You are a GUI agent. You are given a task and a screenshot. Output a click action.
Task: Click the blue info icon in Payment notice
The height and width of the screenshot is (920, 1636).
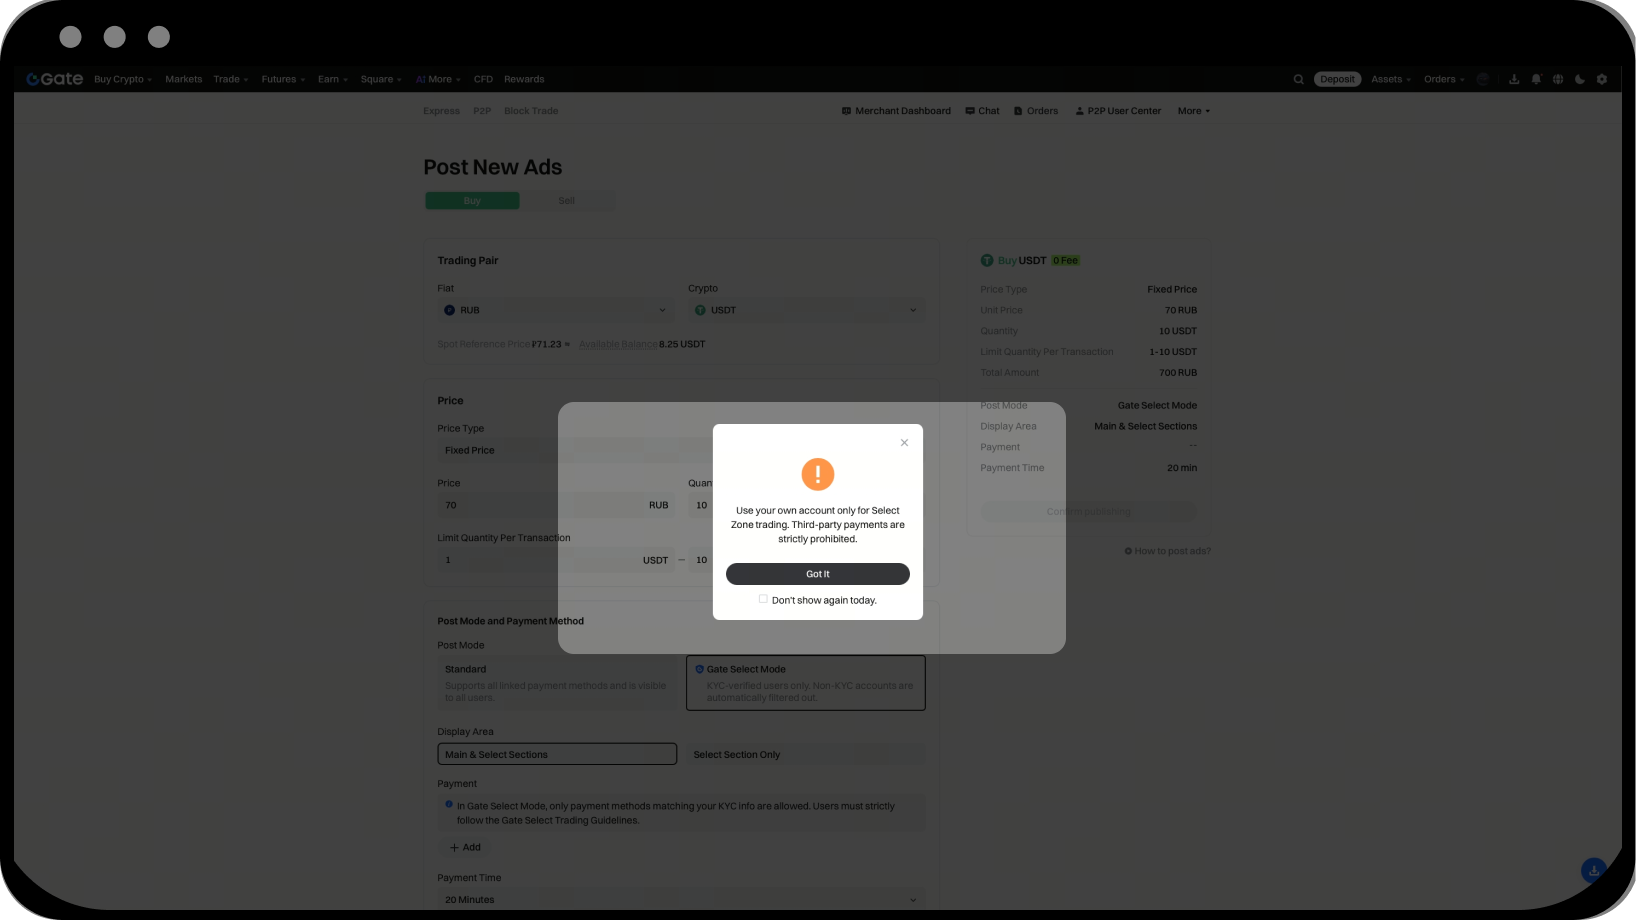click(449, 804)
